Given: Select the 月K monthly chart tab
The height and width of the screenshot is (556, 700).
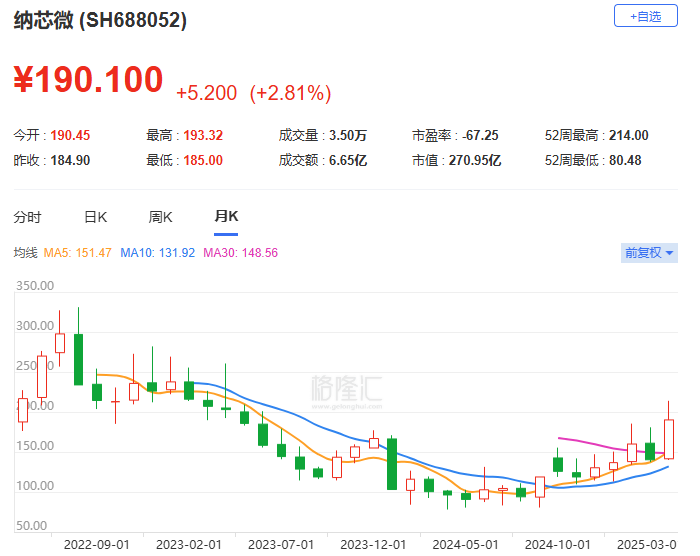Looking at the screenshot, I should tap(226, 217).
